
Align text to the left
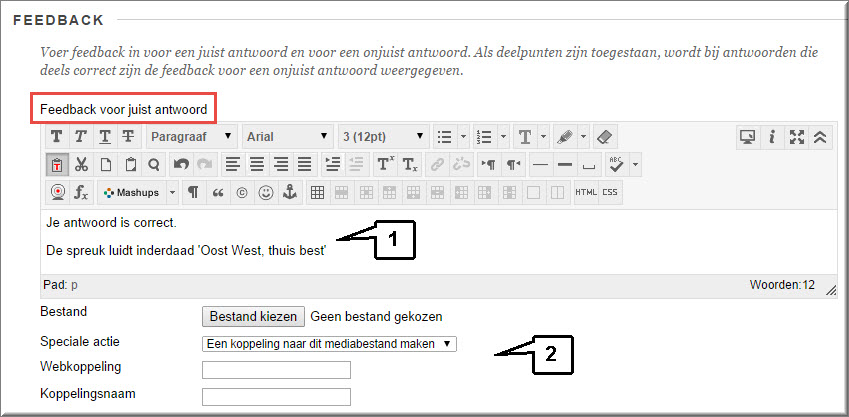(x=232, y=165)
